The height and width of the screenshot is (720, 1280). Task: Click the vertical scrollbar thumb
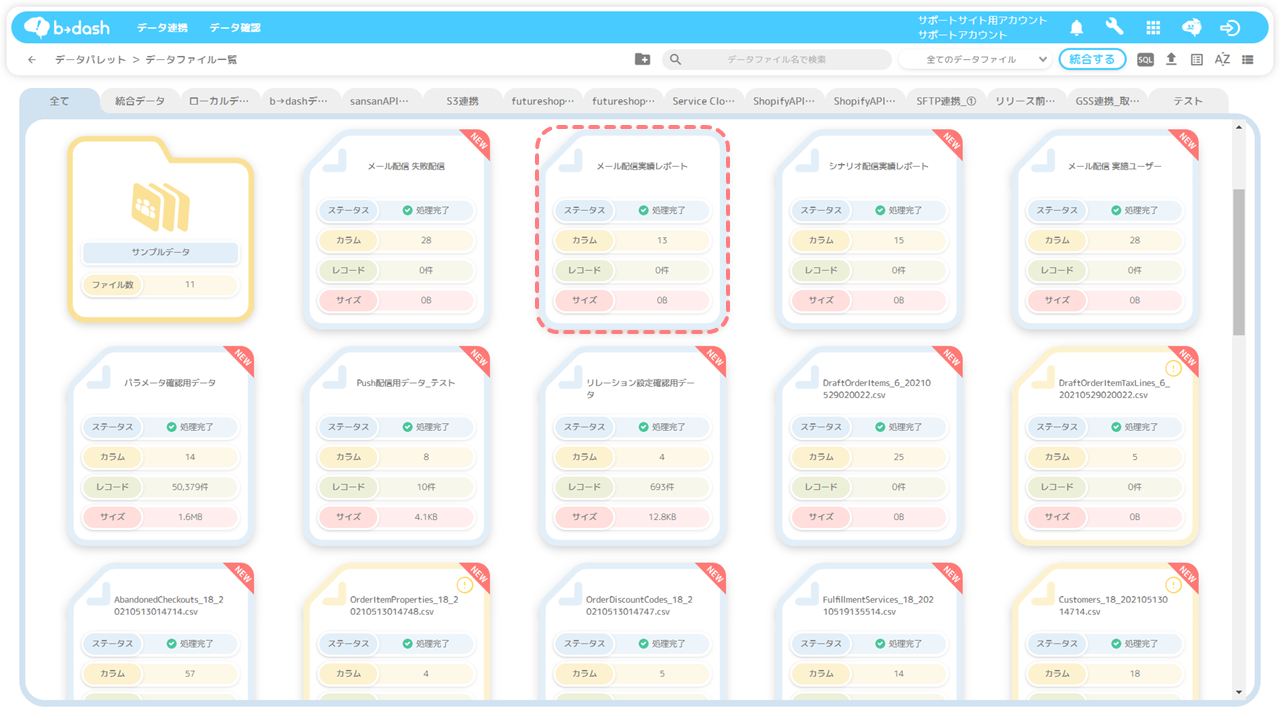(1239, 262)
